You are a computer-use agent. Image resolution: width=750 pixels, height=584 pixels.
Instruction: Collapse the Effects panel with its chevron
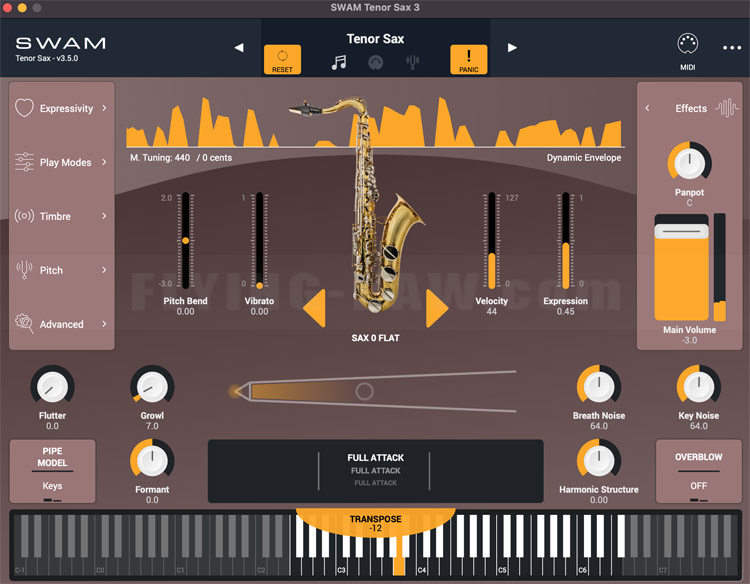point(647,108)
